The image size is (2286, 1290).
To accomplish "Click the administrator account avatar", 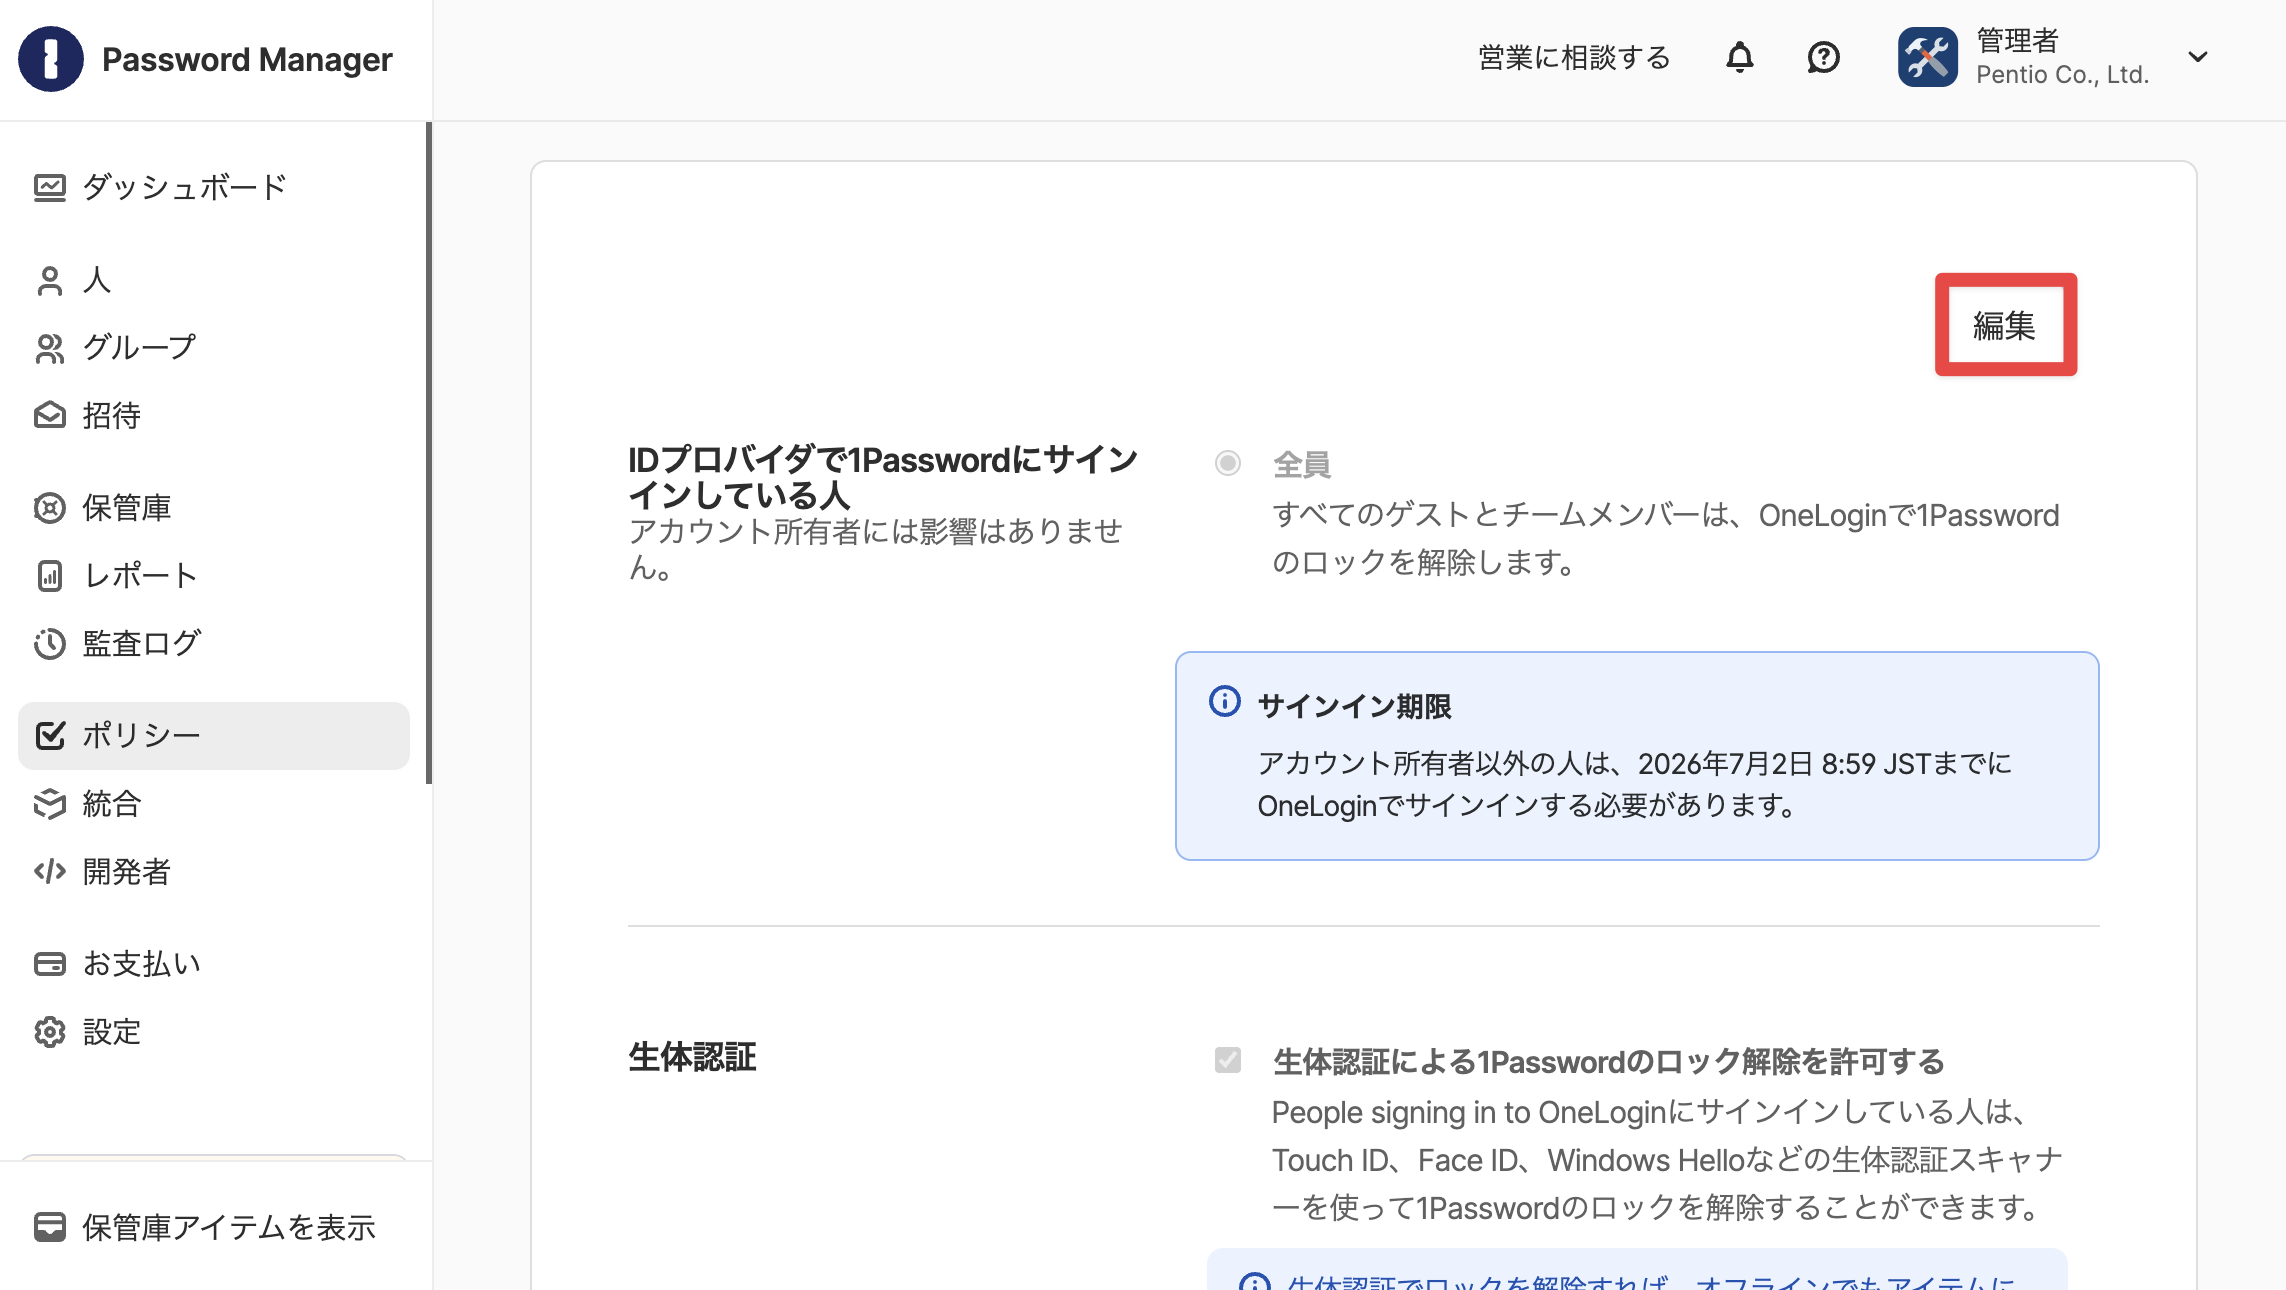I will tap(1928, 57).
